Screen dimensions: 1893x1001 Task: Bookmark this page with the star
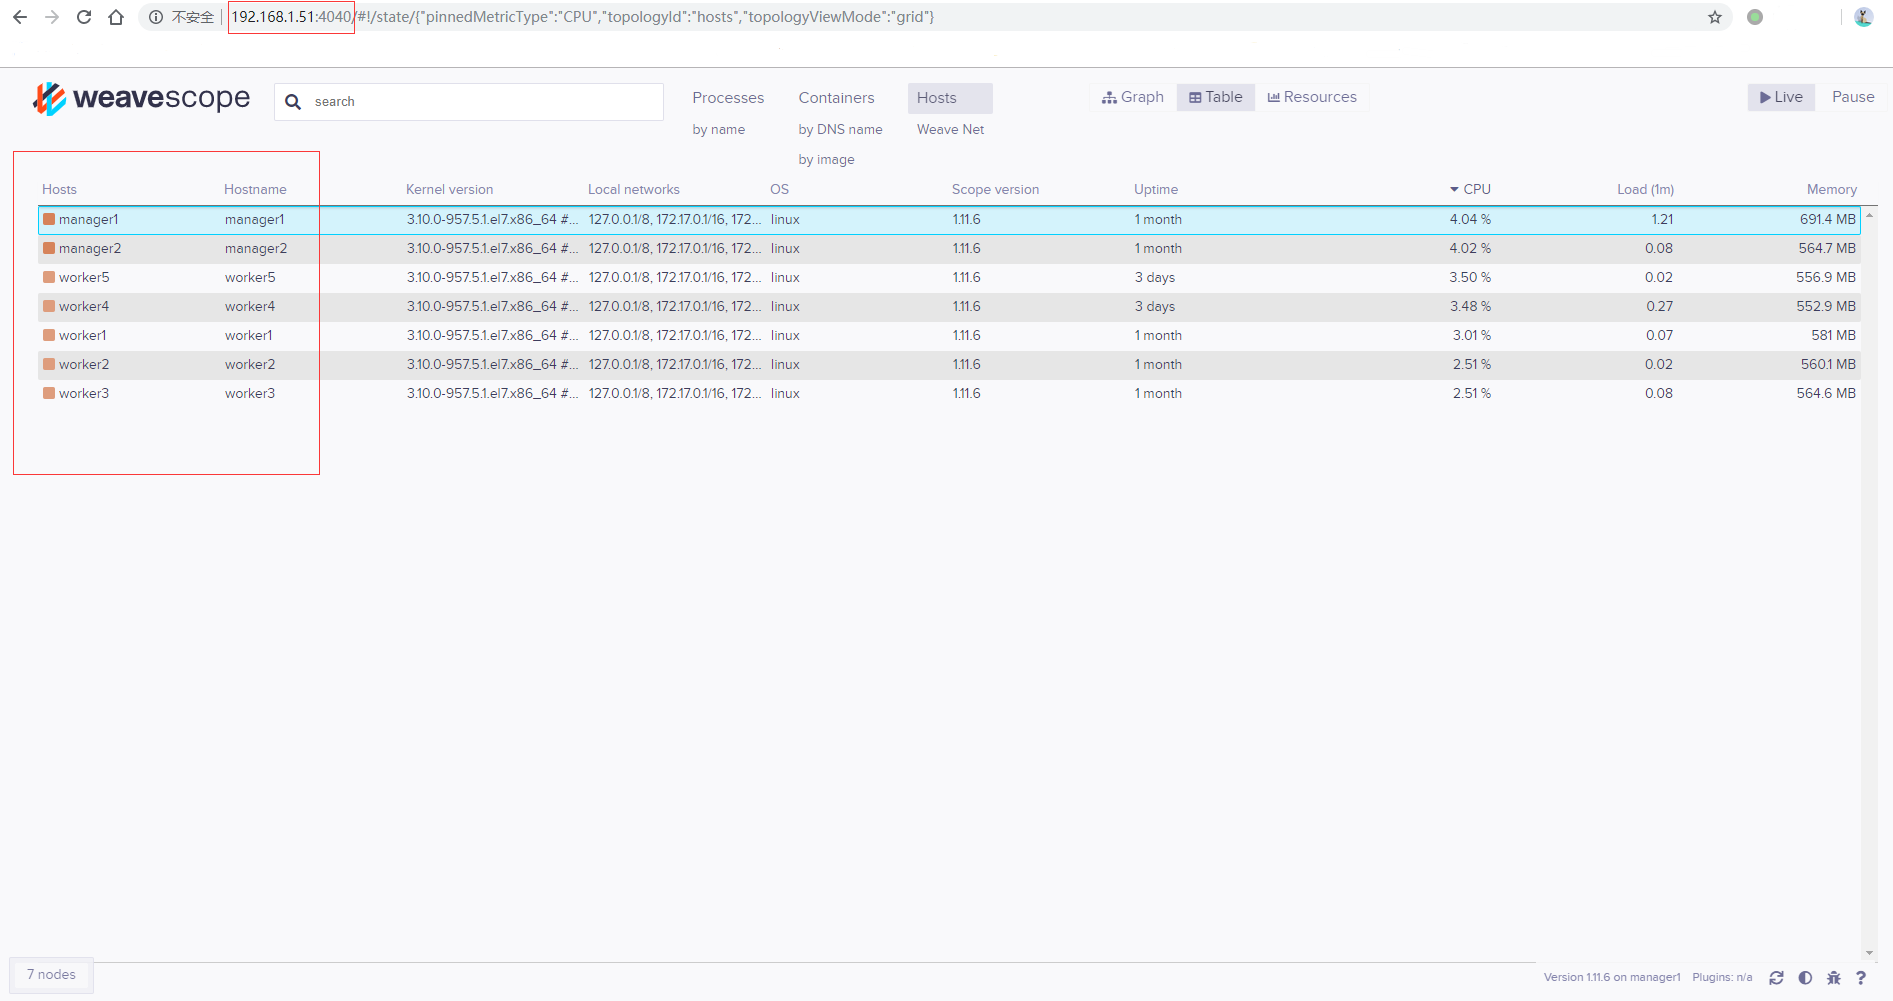(1715, 17)
